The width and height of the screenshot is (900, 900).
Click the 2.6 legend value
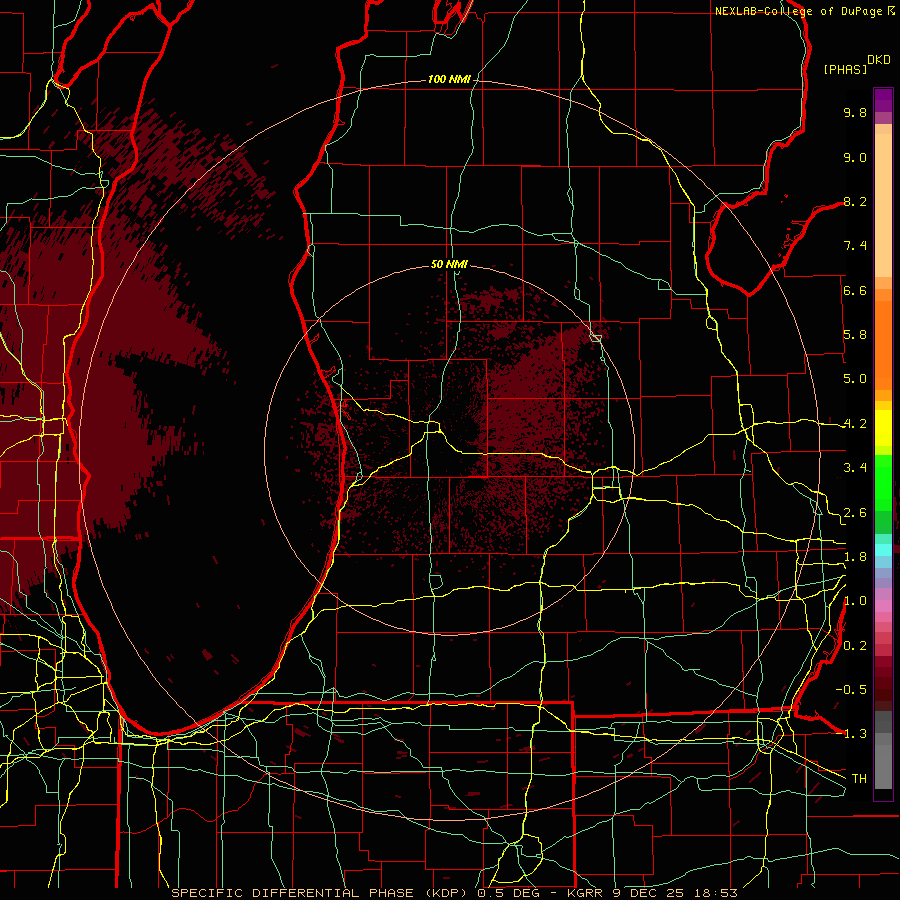(855, 513)
